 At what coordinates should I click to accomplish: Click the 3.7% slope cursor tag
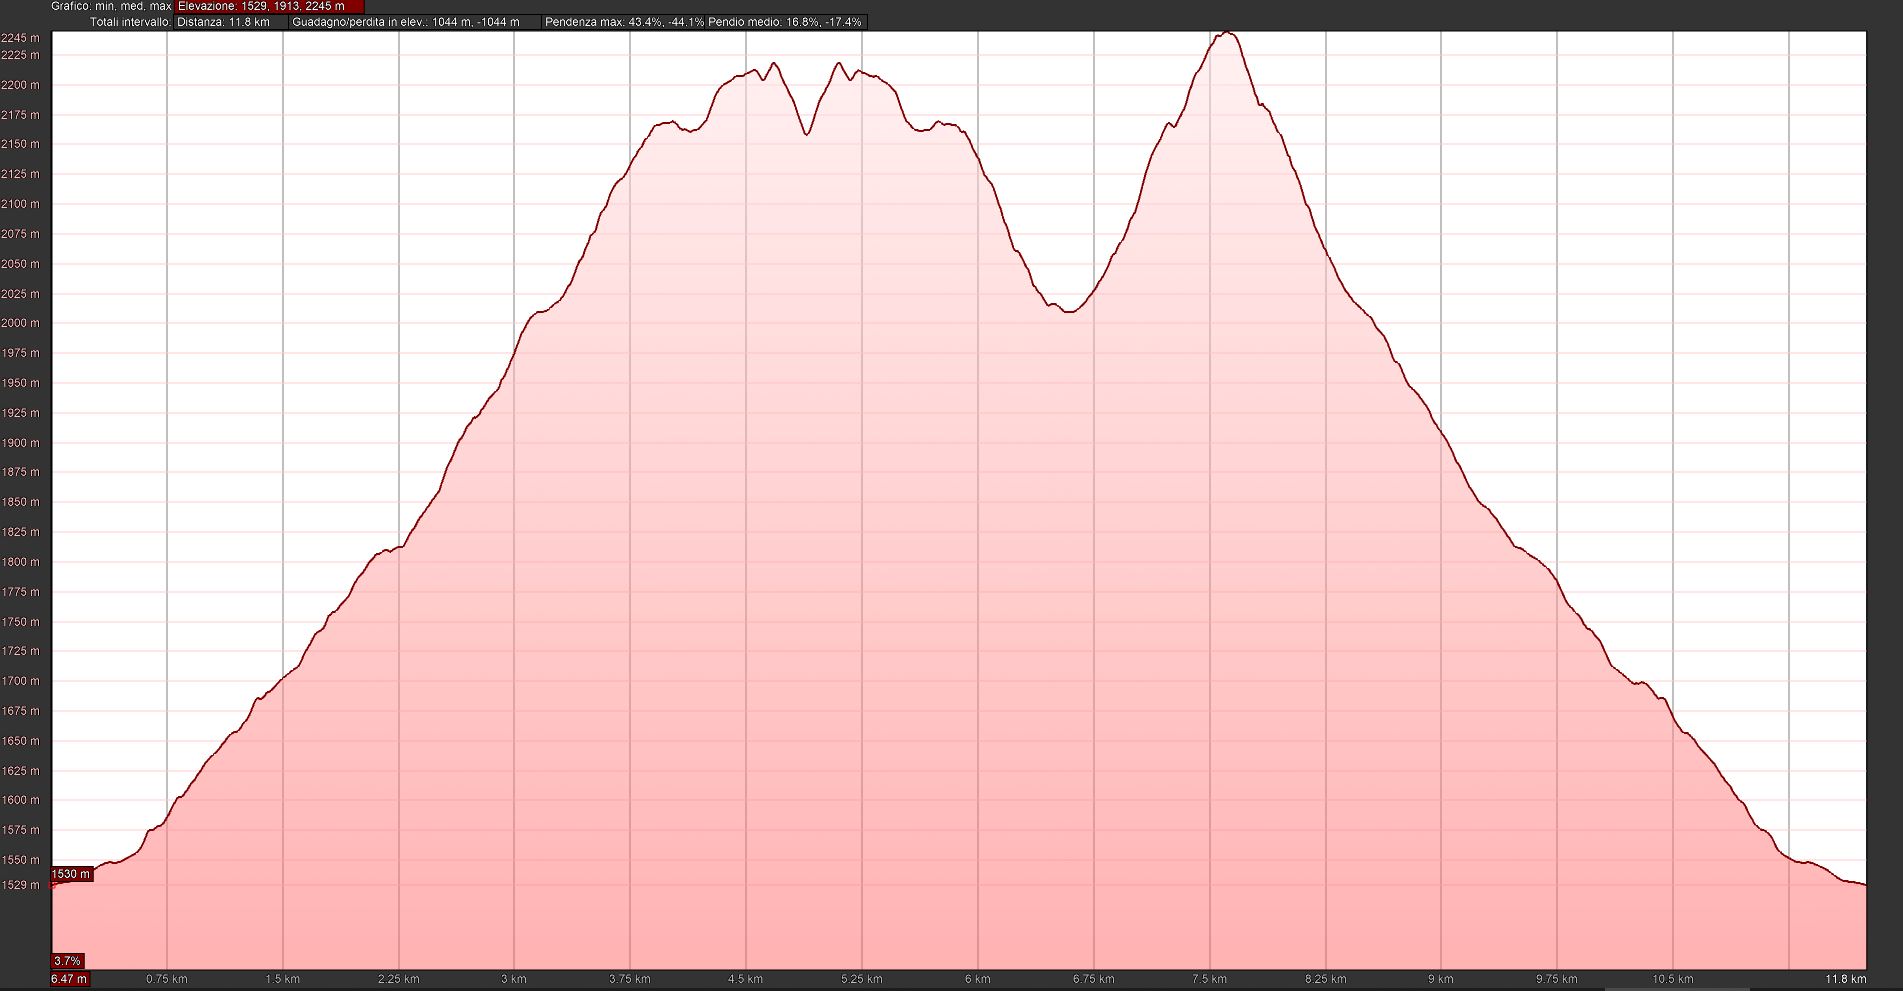click(67, 961)
